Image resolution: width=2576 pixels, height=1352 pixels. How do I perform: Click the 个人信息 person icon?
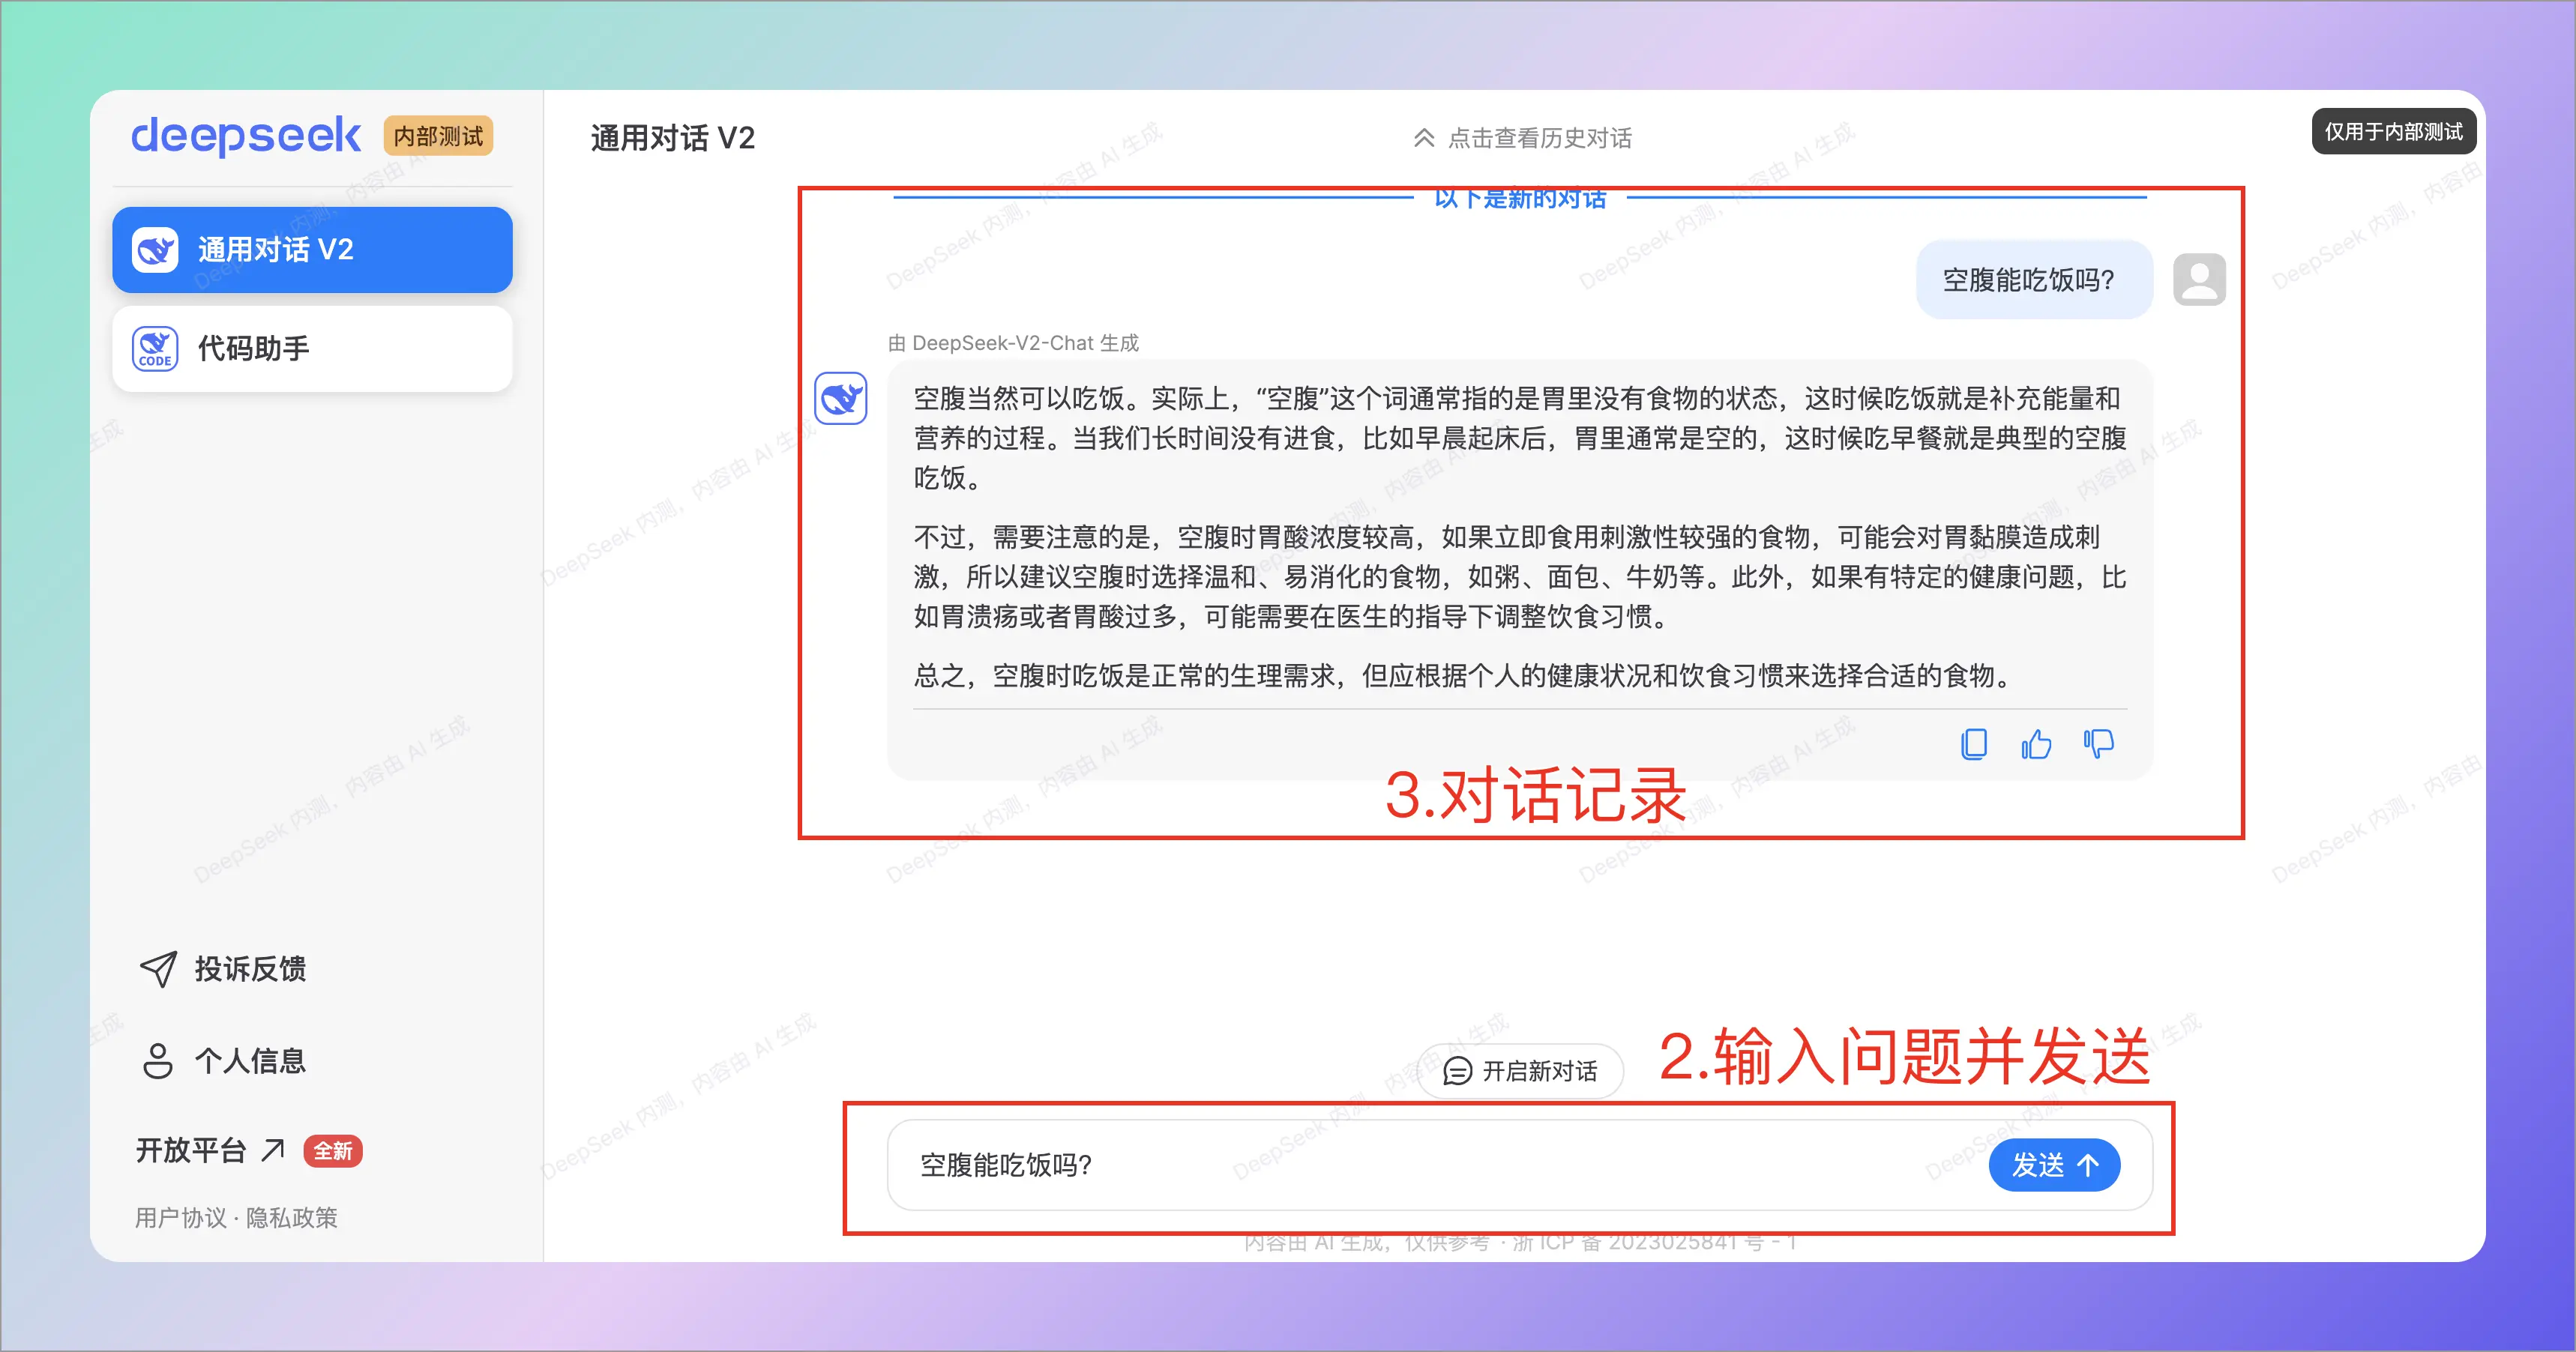coord(158,1061)
